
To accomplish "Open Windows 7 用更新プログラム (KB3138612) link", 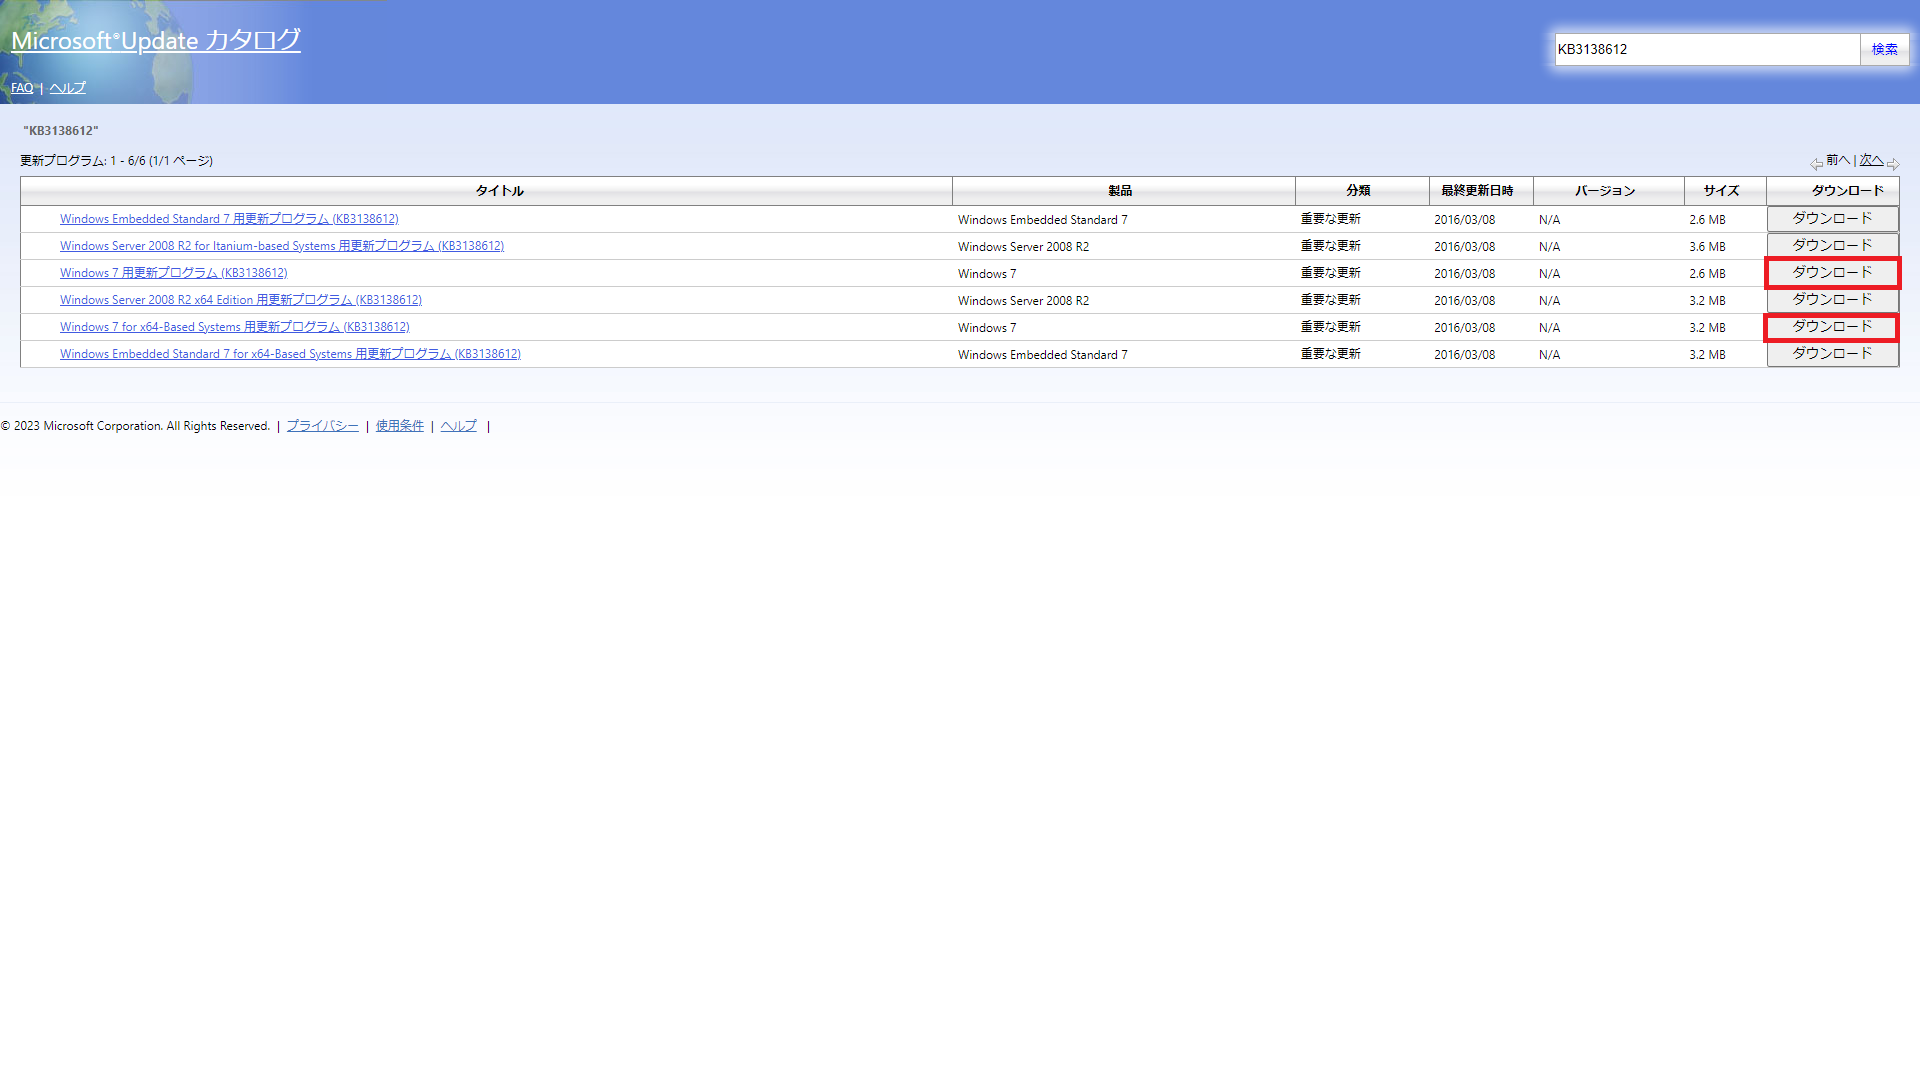I will click(174, 273).
